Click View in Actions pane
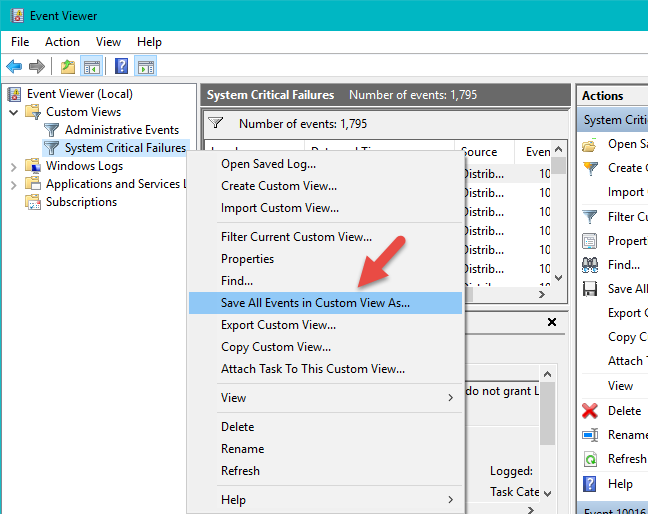The width and height of the screenshot is (648, 514). 620,386
